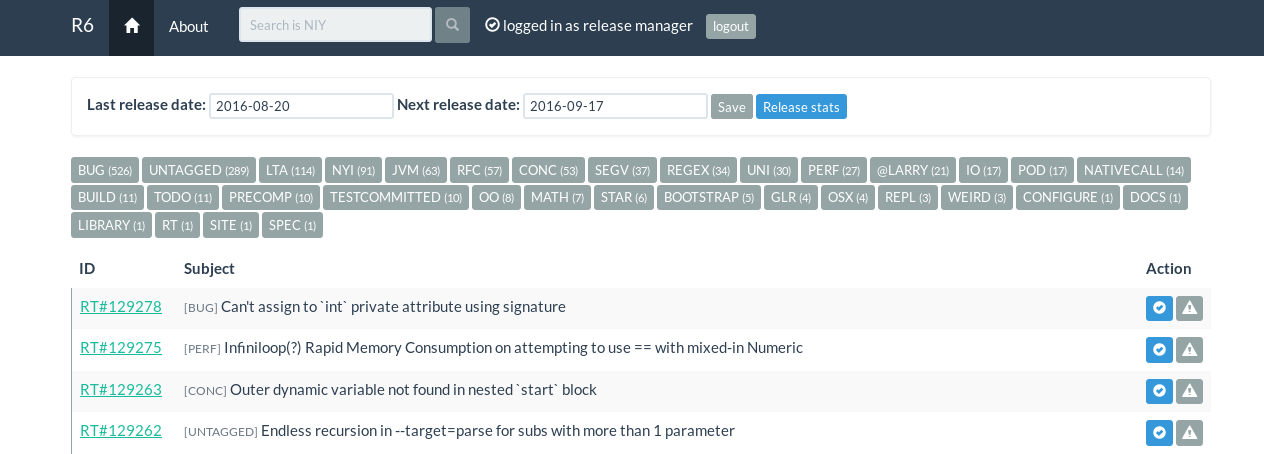Focus the Last release date field
Screen dimensions: 1264x454
click(x=301, y=106)
